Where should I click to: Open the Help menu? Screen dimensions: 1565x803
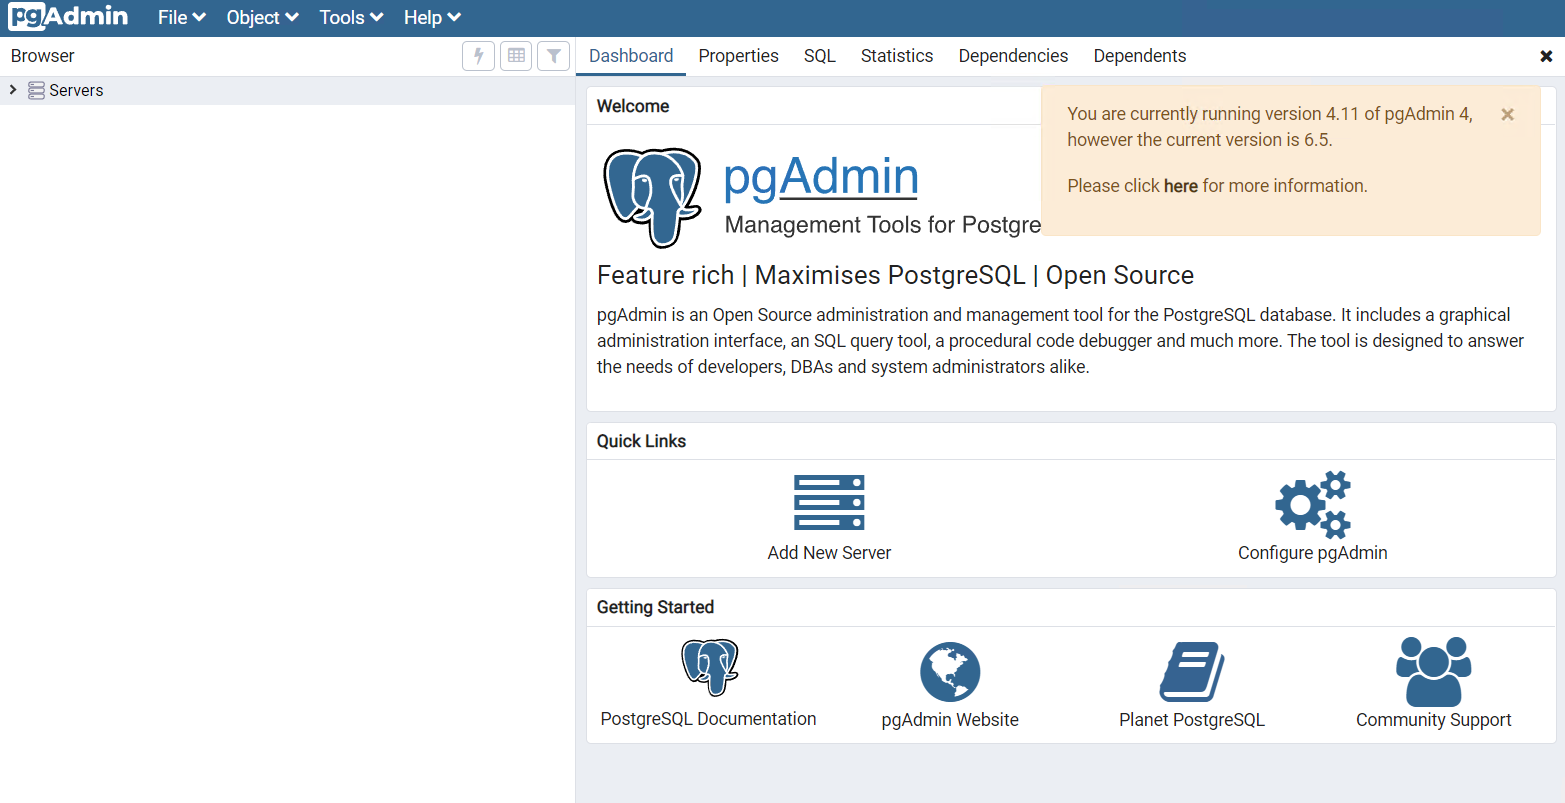[432, 18]
